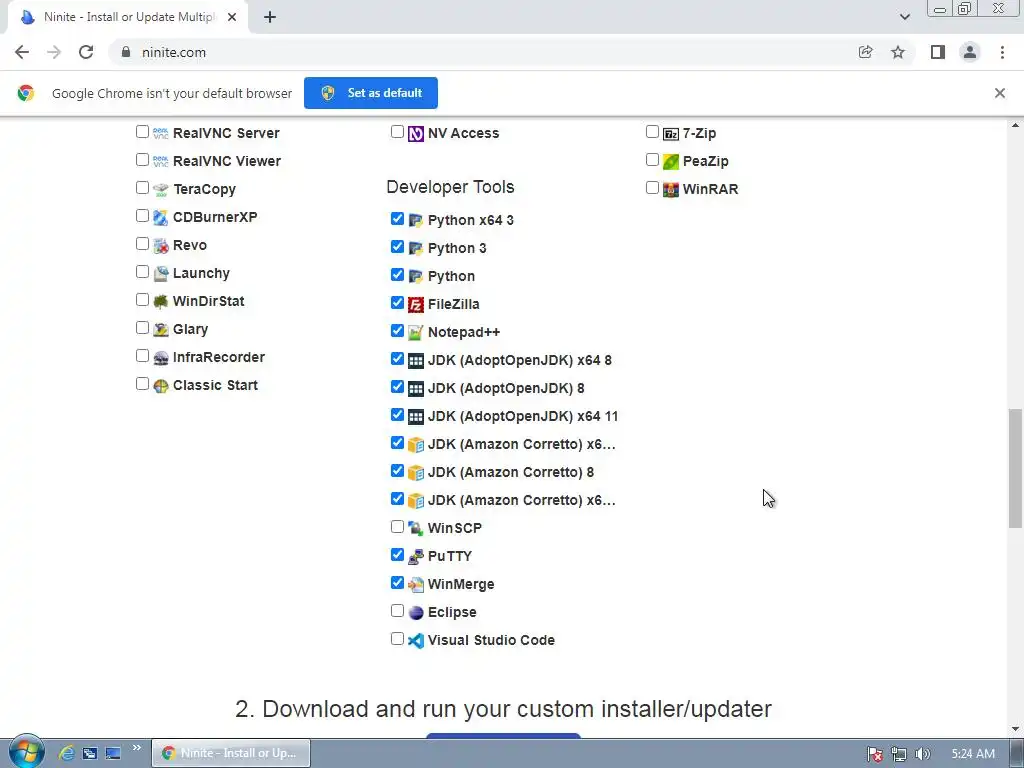Click the NV Access icon

click(416, 134)
